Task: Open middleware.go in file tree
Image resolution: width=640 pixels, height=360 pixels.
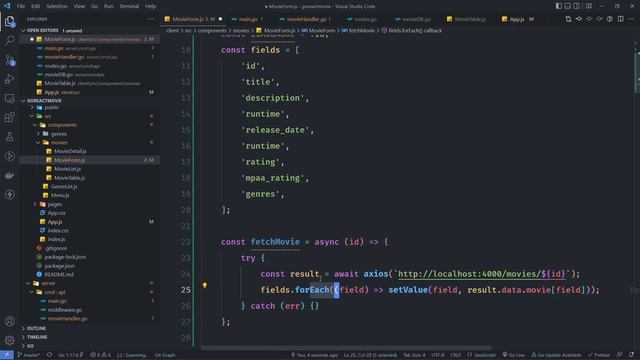Action: (x=64, y=310)
